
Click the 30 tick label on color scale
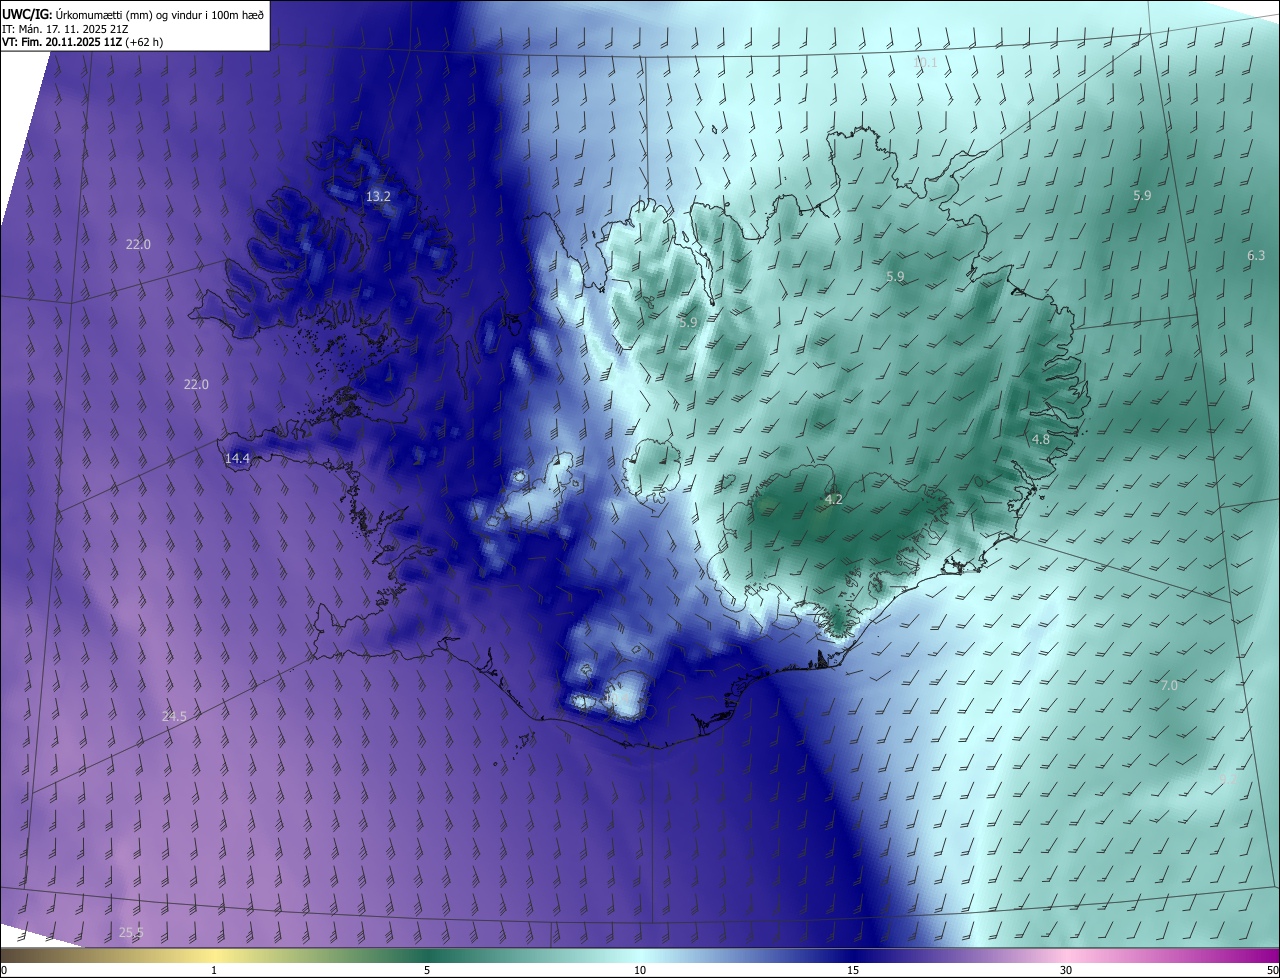tap(1066, 970)
